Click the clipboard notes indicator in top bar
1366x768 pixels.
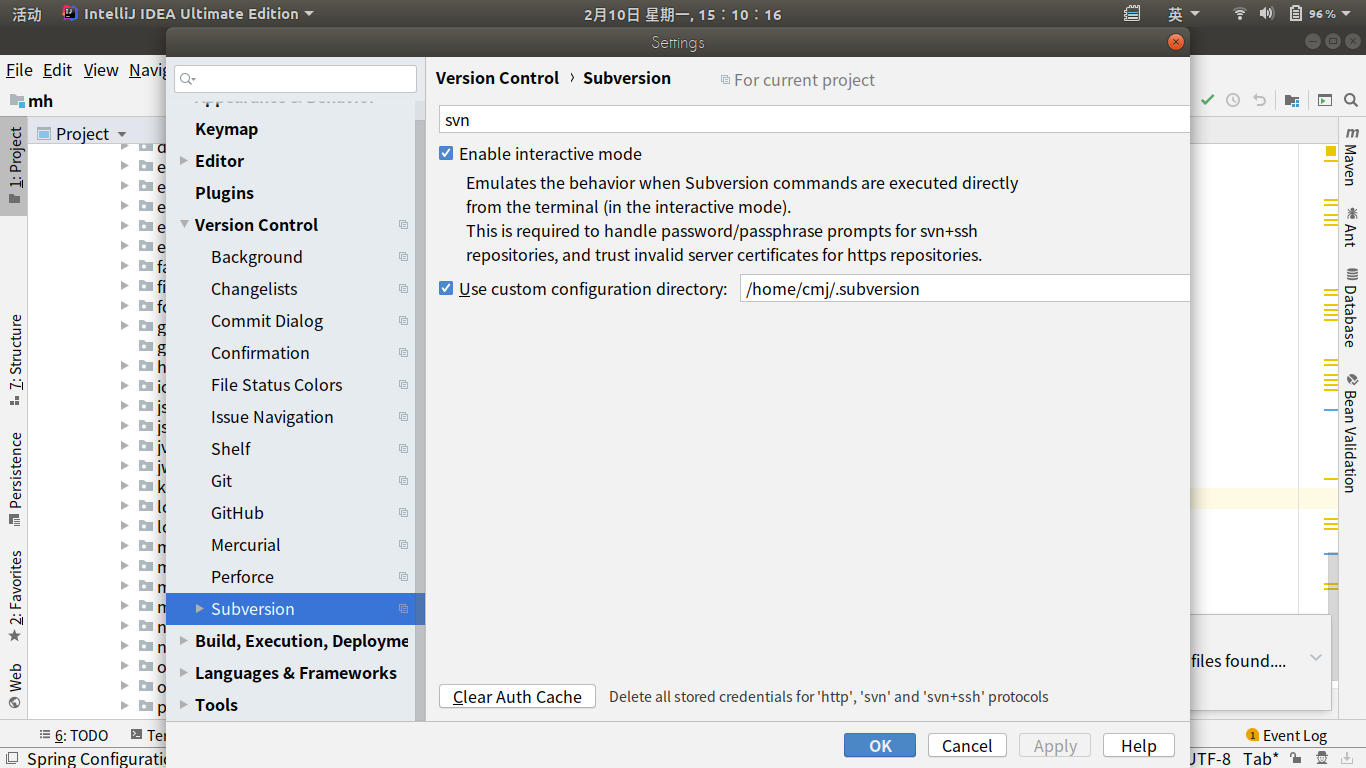[1132, 14]
